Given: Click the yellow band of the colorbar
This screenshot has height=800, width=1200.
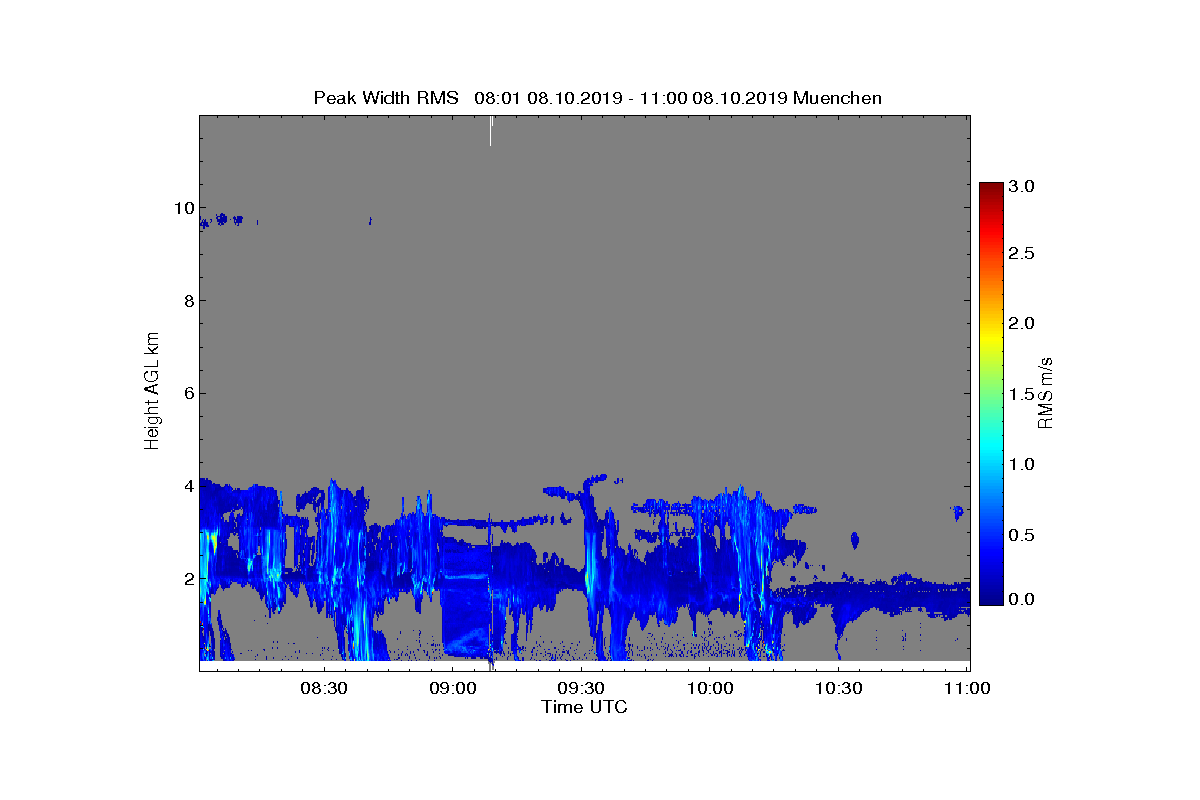Looking at the screenshot, I should 991,338.
